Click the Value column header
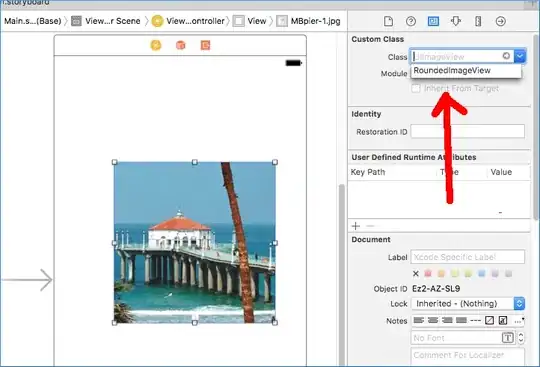The width and height of the screenshot is (540, 367). click(x=501, y=172)
